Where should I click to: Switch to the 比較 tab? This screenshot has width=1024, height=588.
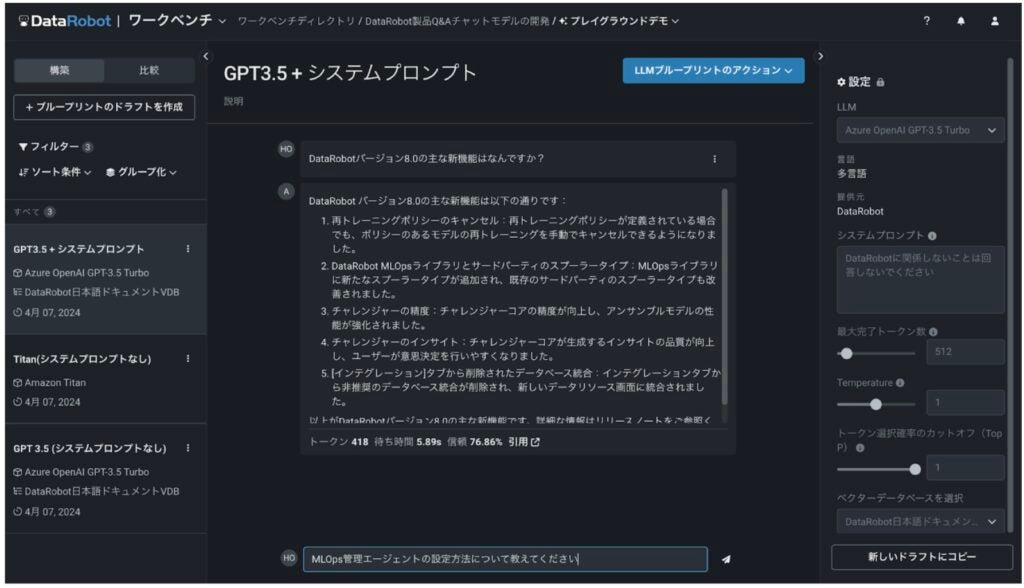pos(147,70)
